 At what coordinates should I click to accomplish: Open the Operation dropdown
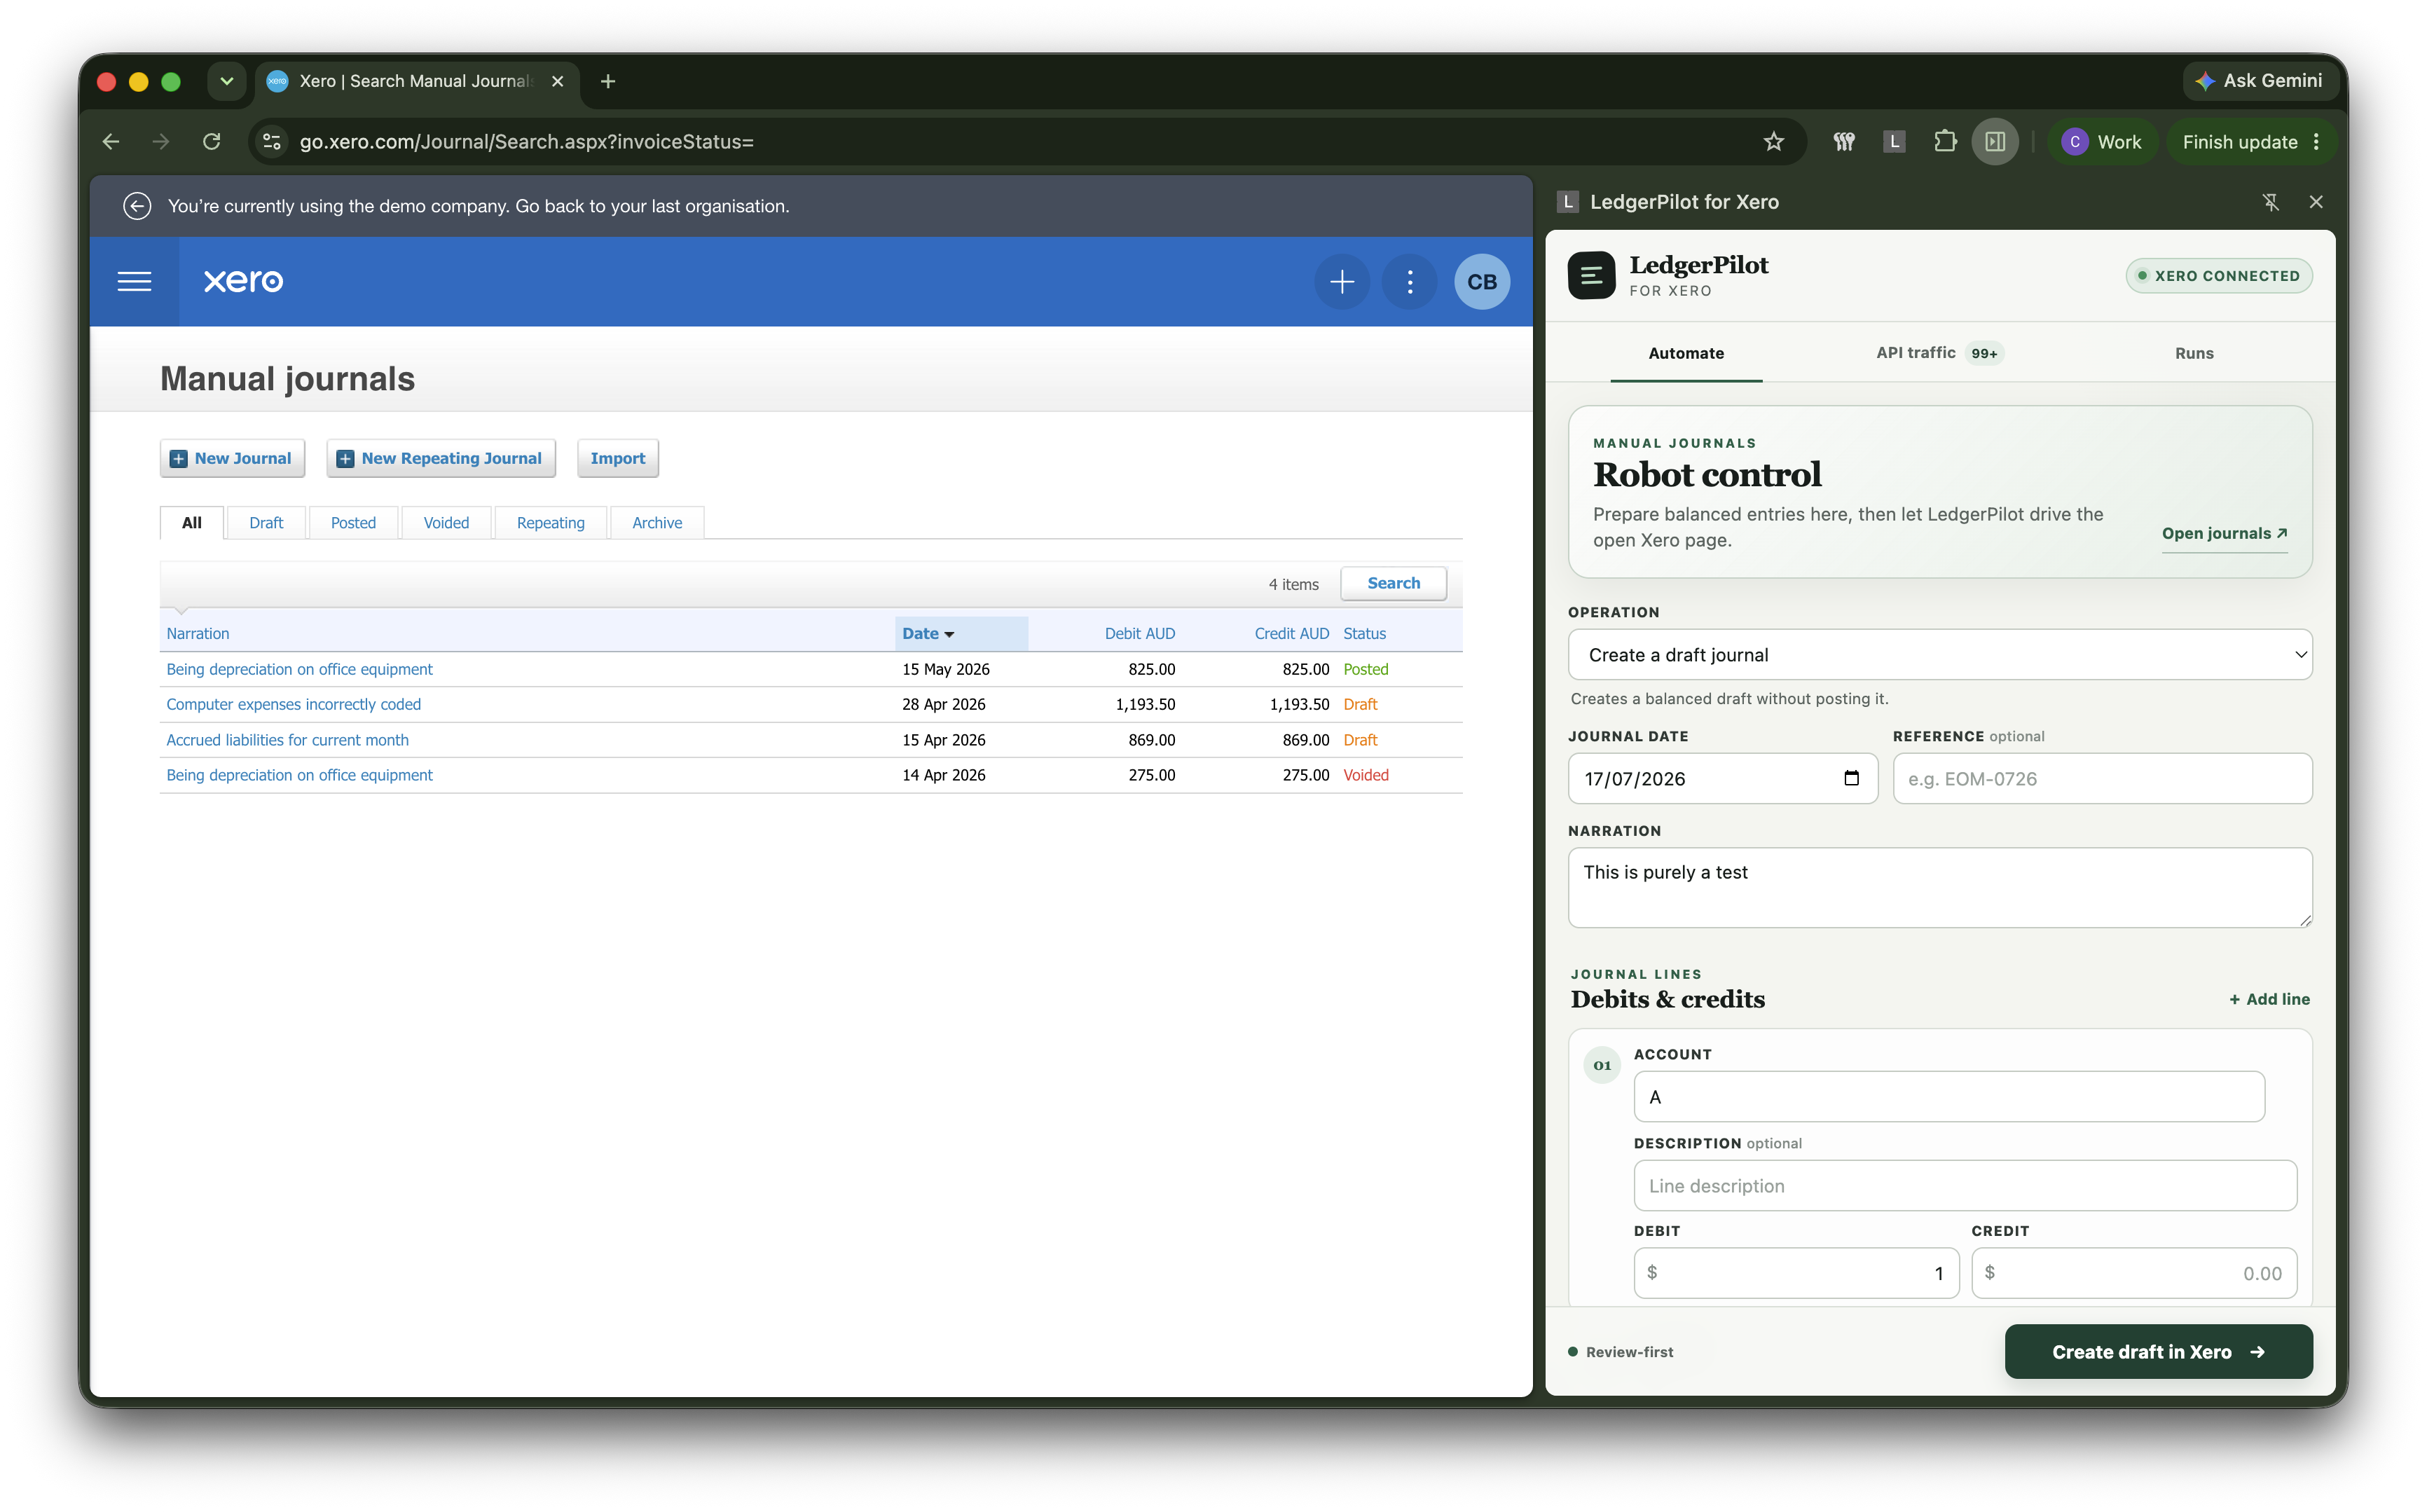click(x=1939, y=655)
